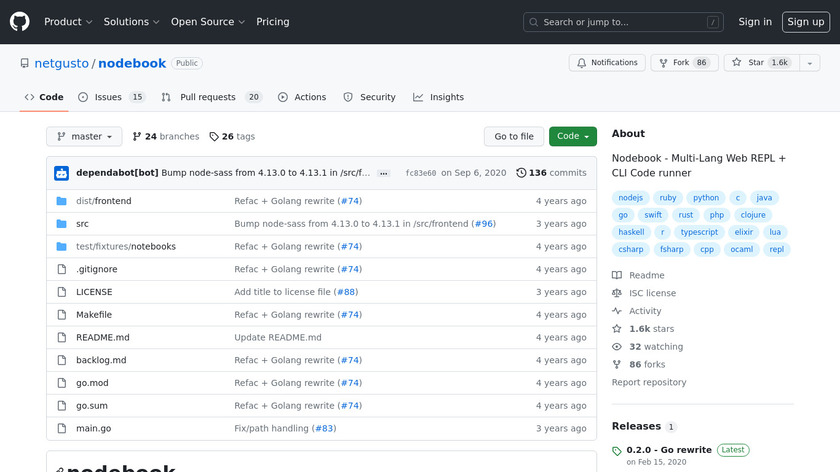Image resolution: width=840 pixels, height=472 pixels.
Task: Click the dependabot avatar icon
Action: click(x=61, y=173)
